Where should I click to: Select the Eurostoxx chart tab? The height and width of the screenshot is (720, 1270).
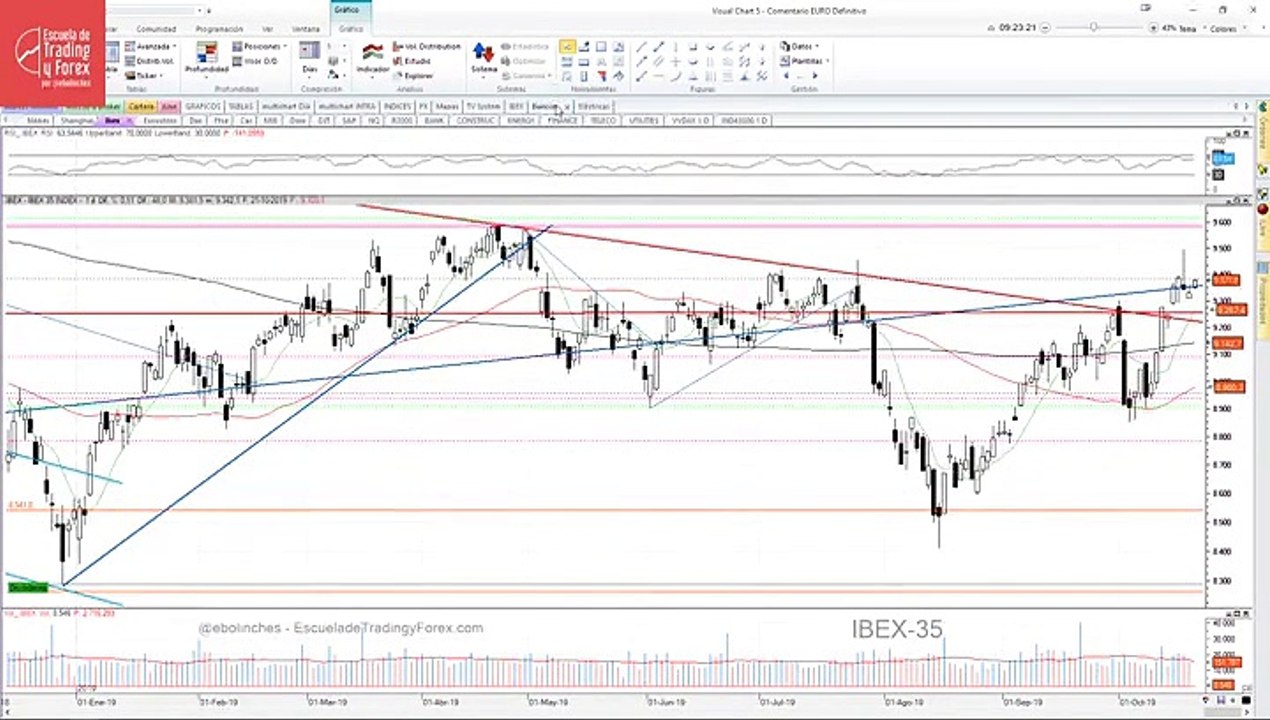point(160,120)
